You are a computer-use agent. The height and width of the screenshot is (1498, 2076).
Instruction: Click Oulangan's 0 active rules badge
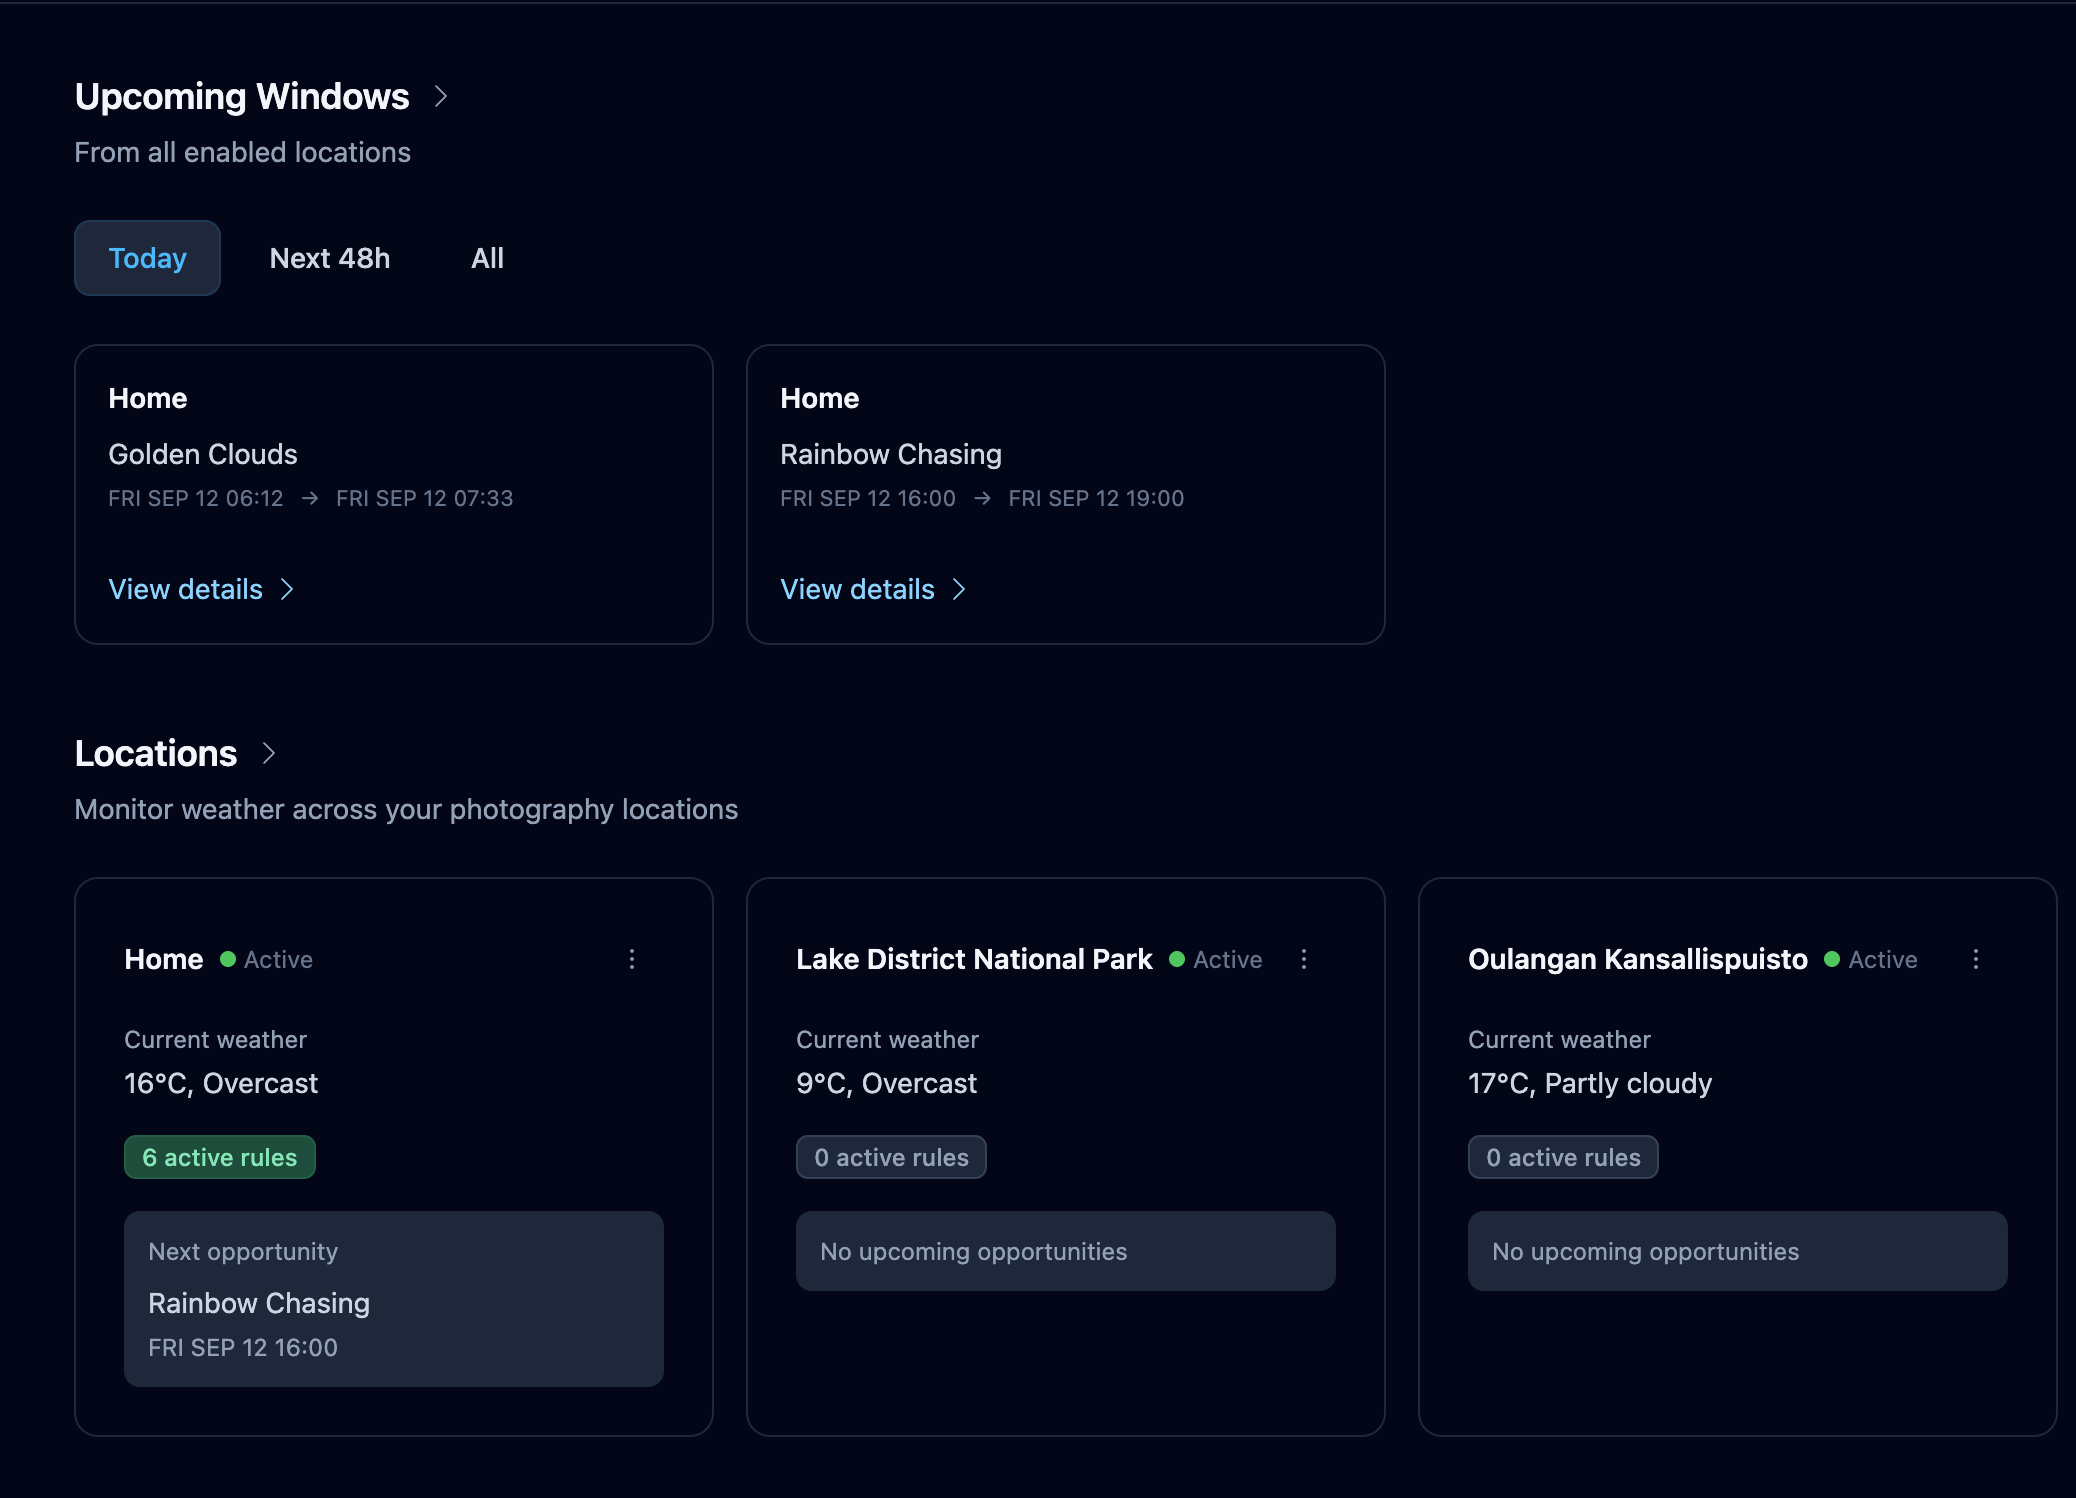tap(1563, 1157)
